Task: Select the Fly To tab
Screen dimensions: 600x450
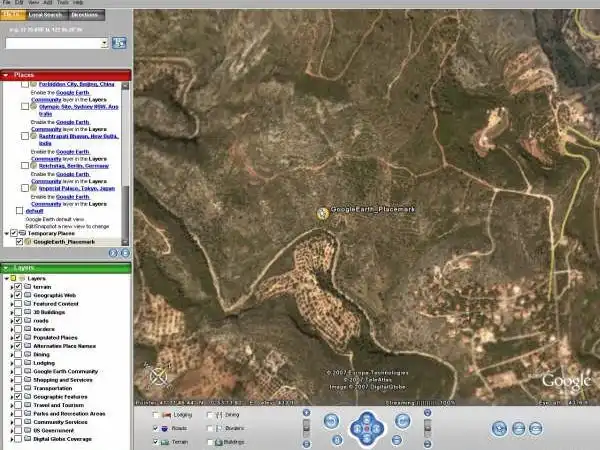Action: tap(13, 15)
